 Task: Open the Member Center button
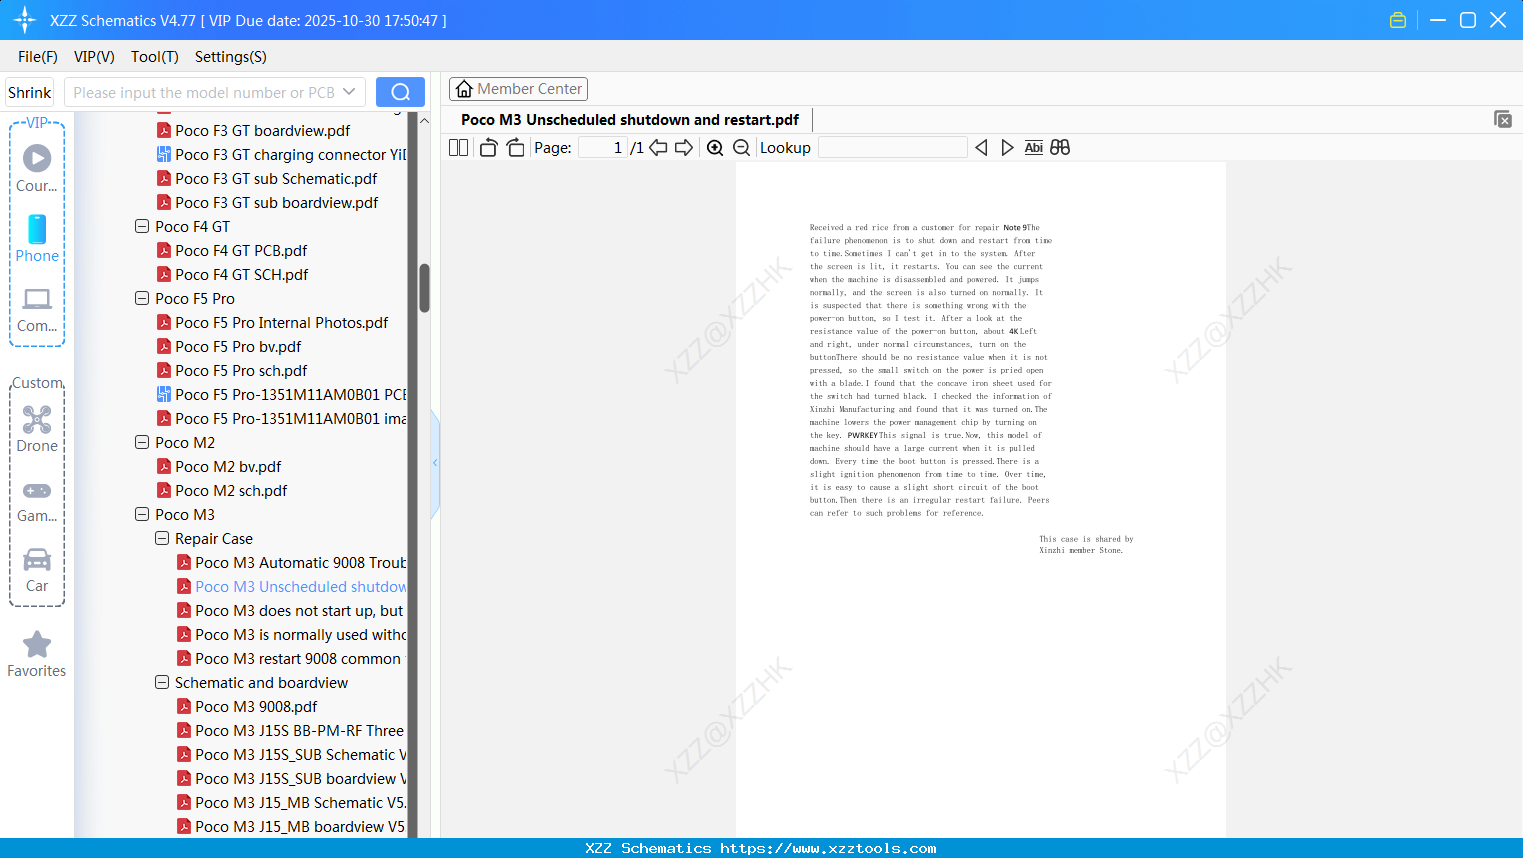[518, 89]
